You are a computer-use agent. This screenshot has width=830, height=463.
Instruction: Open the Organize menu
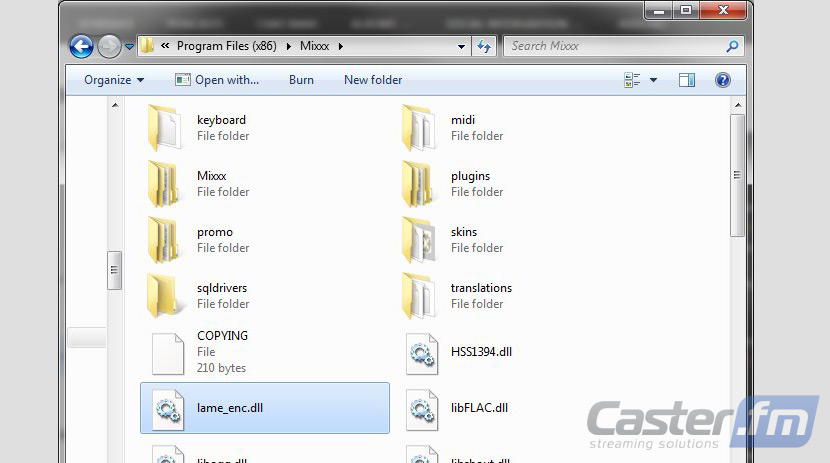tap(114, 80)
